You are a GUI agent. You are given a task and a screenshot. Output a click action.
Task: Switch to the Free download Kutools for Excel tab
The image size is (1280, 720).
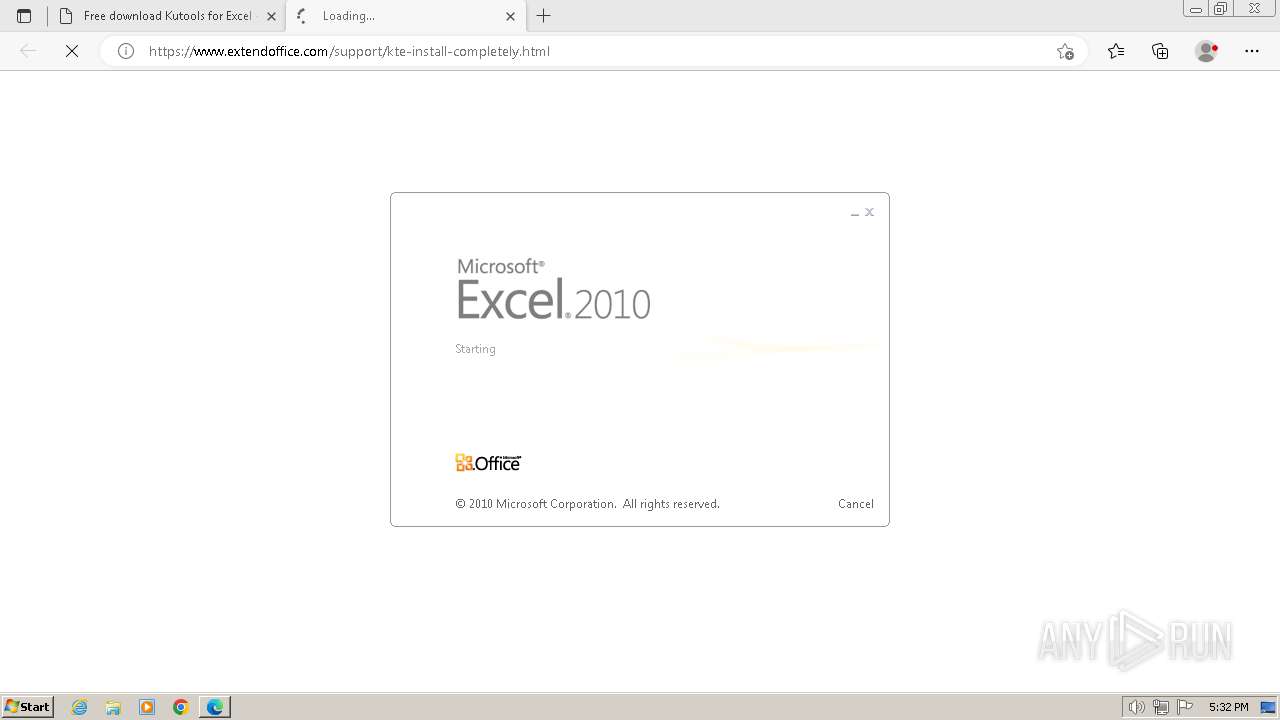[x=167, y=16]
